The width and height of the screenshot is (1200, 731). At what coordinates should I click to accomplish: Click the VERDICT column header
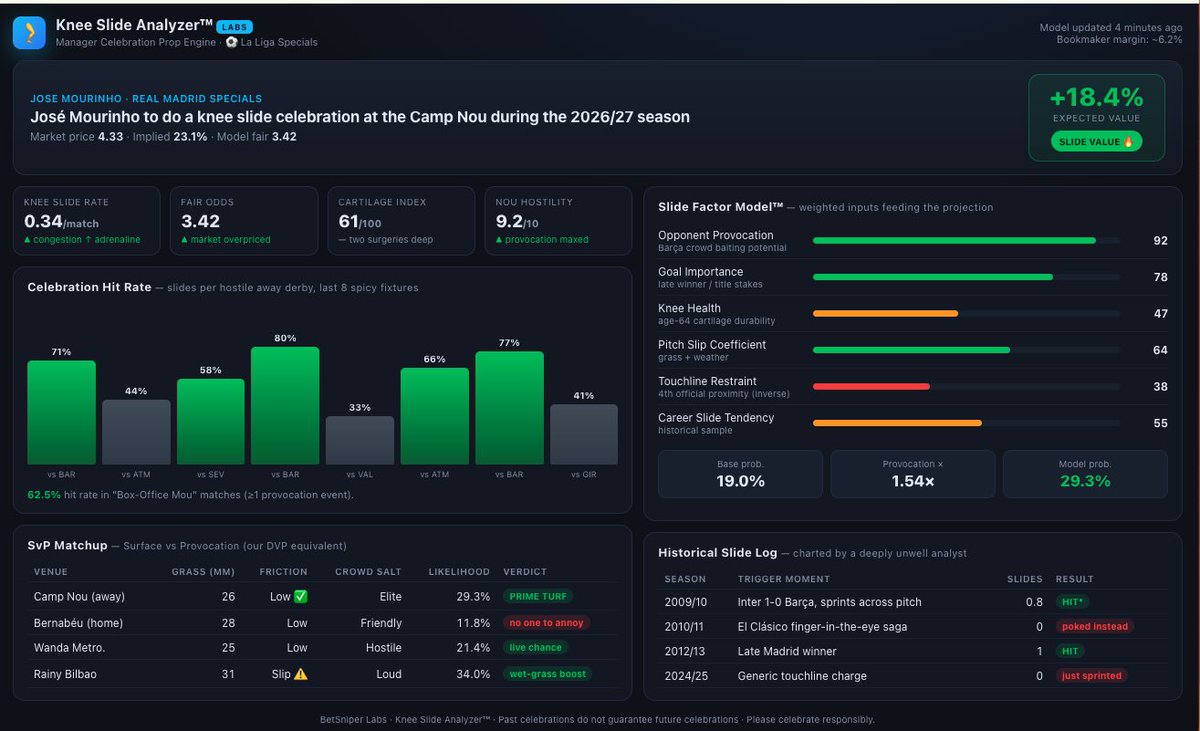coord(525,572)
